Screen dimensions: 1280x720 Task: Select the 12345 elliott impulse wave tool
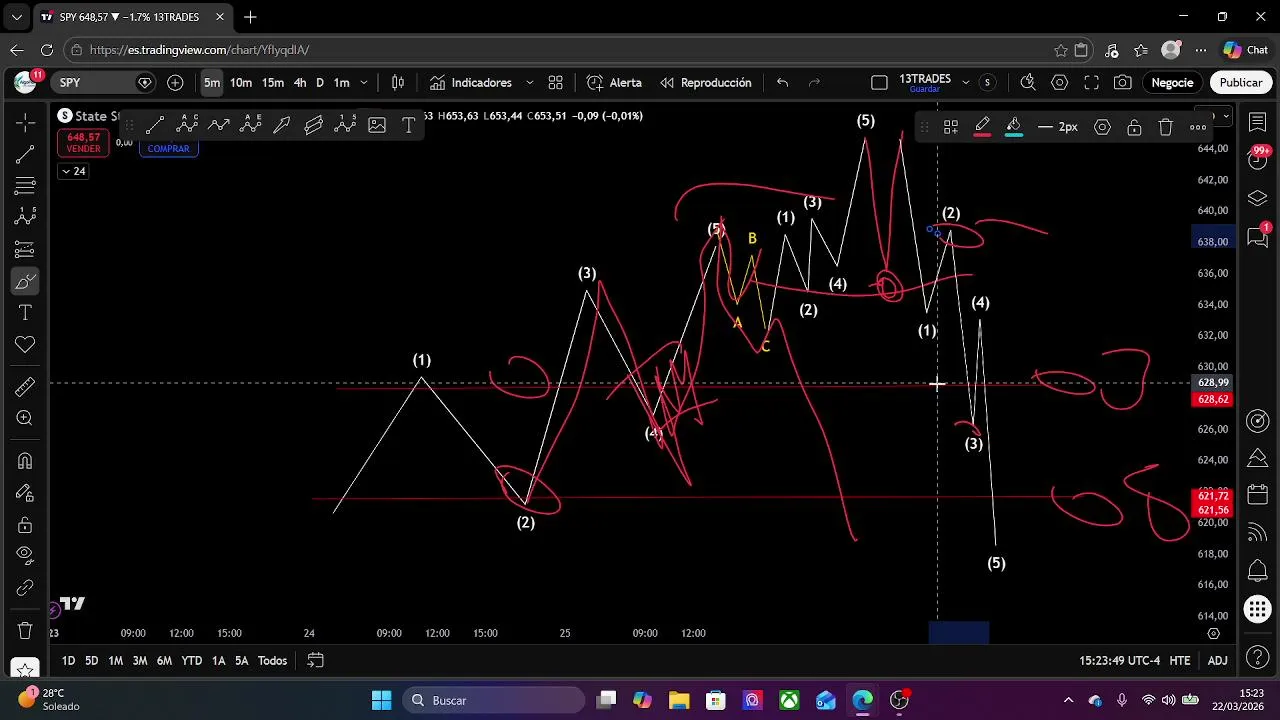[x=346, y=125]
